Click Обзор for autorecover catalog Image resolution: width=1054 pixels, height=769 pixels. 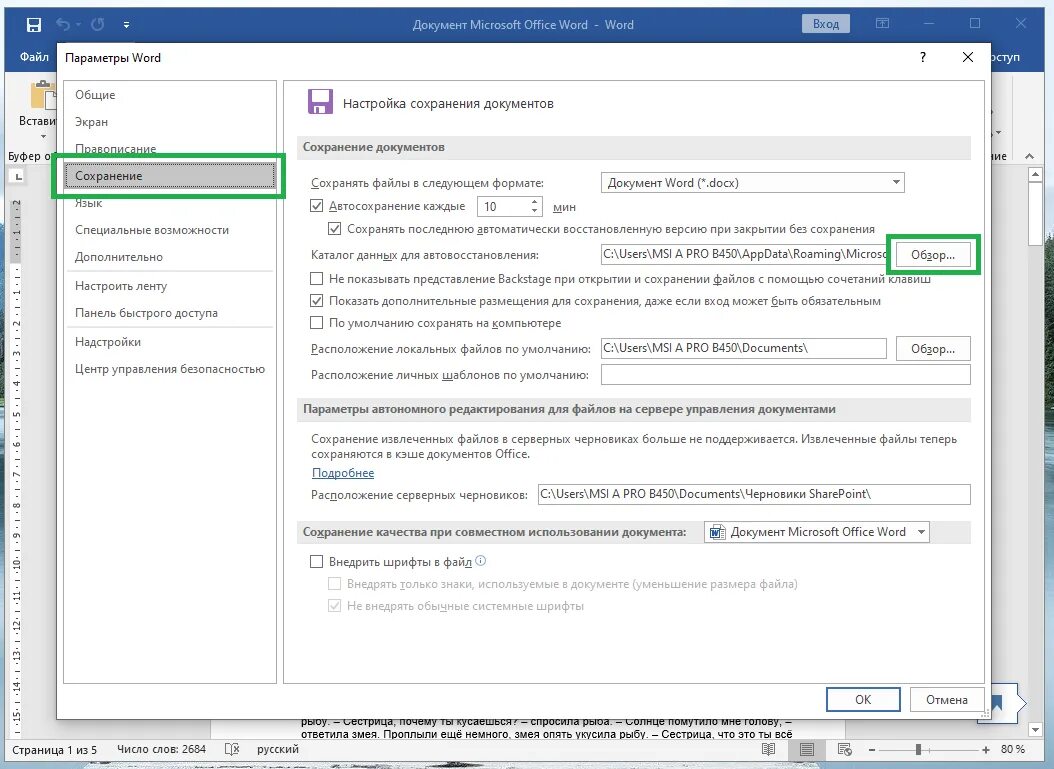point(932,255)
